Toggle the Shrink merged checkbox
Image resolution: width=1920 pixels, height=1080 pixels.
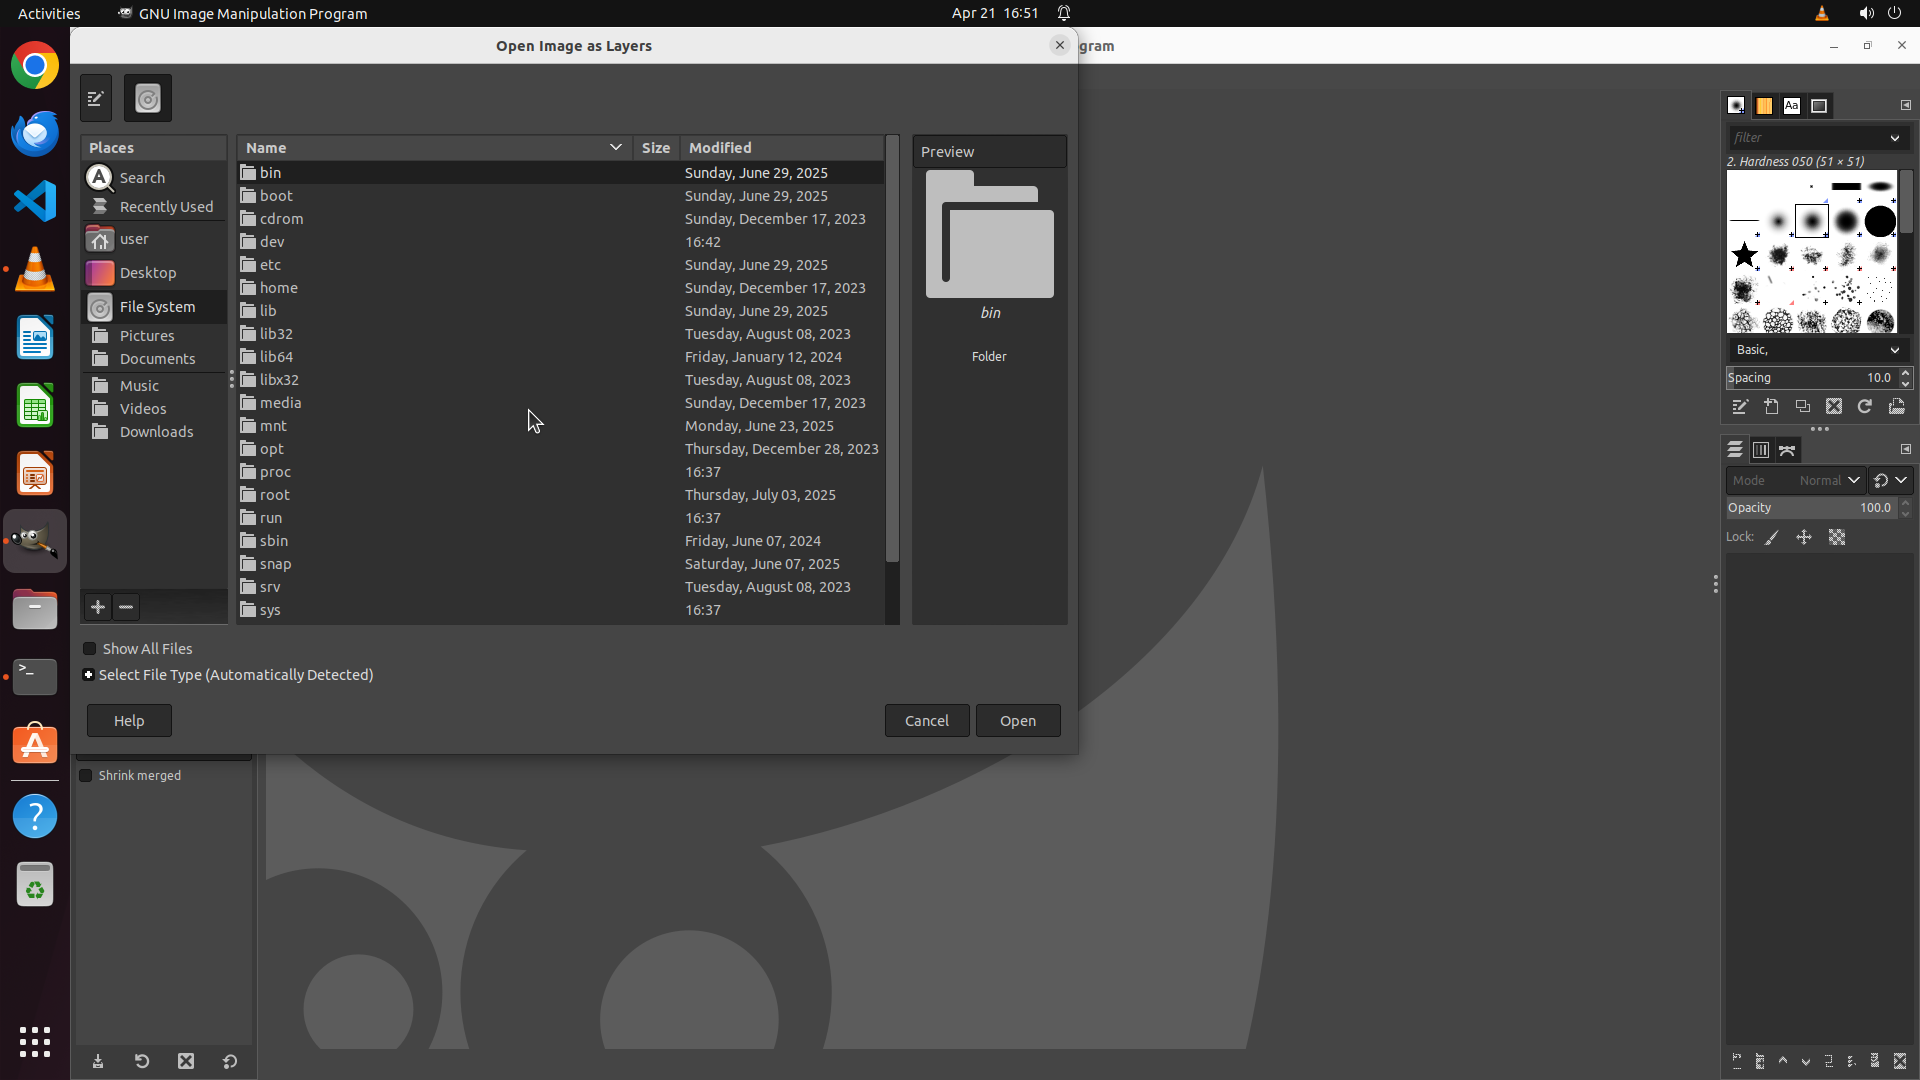(86, 776)
